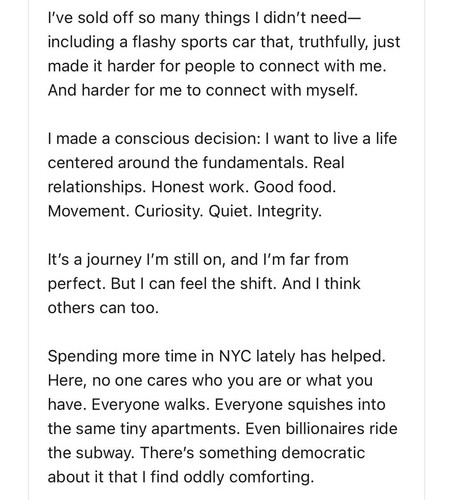Click the word "fundamentals" in the text
The width and height of the screenshot is (453, 500).
coord(254,163)
